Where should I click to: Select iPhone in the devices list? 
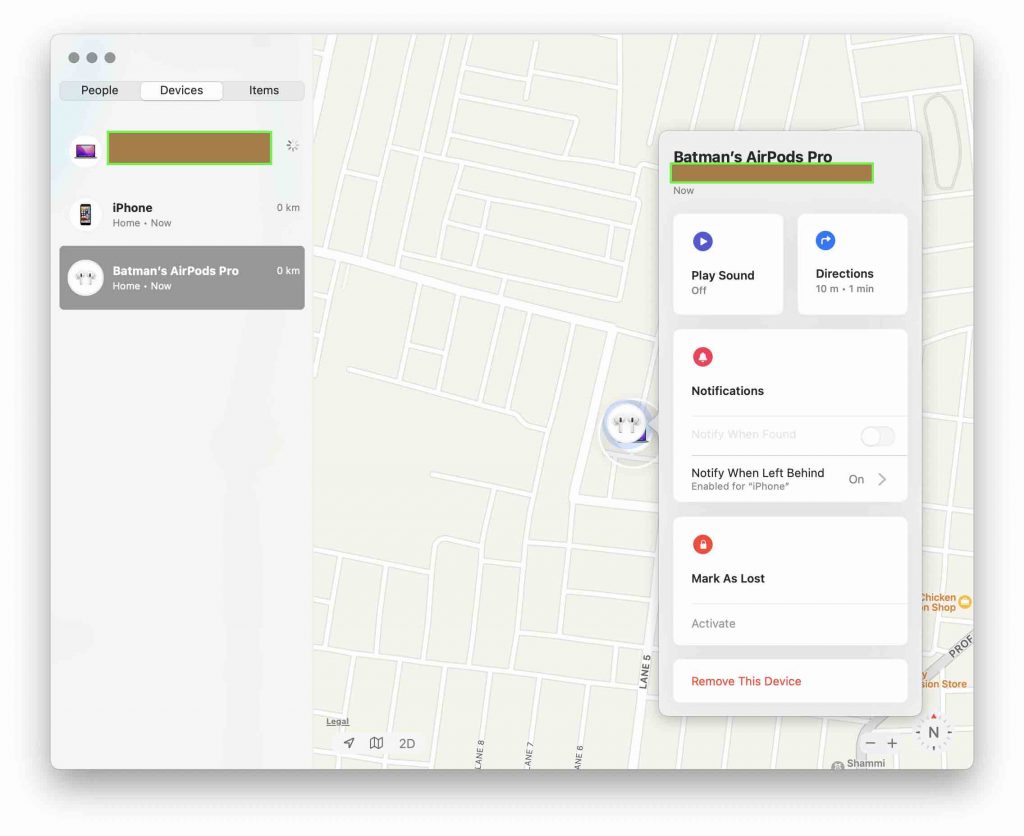pyautogui.click(x=182, y=214)
